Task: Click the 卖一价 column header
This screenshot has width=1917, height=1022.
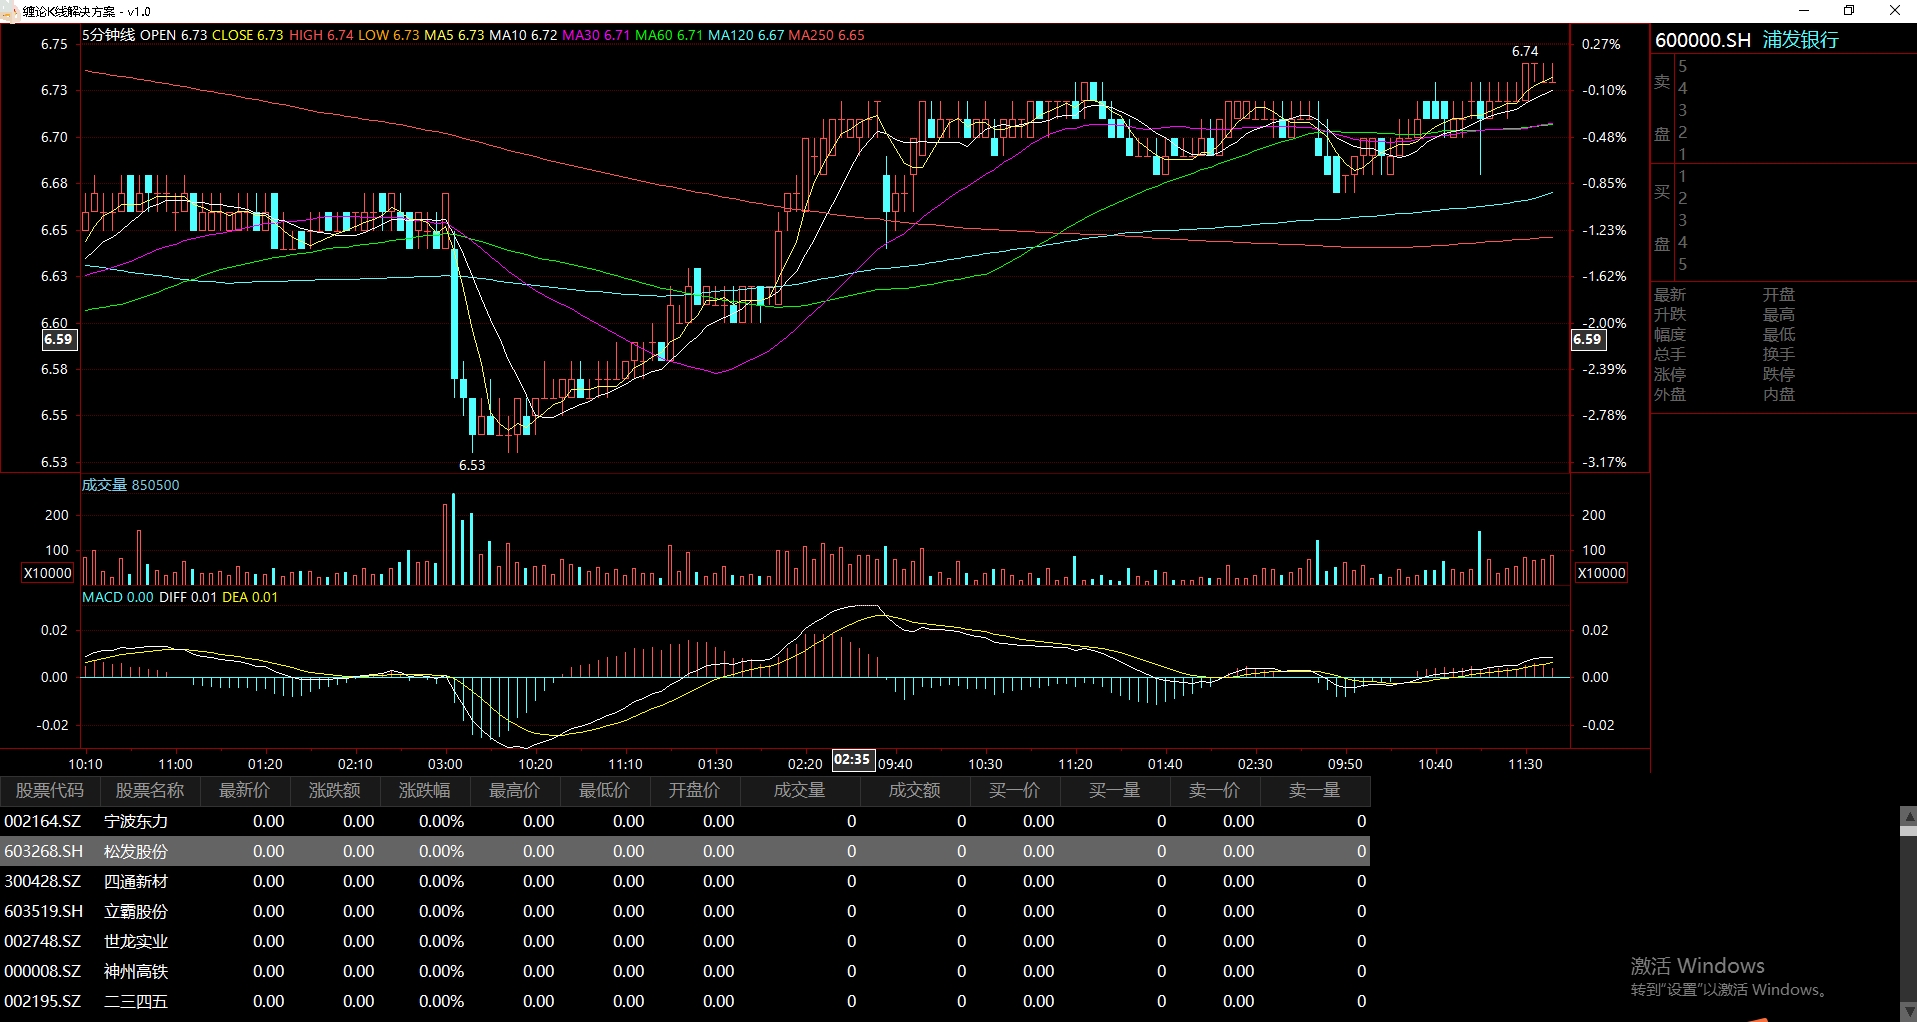Action: [x=1215, y=791]
